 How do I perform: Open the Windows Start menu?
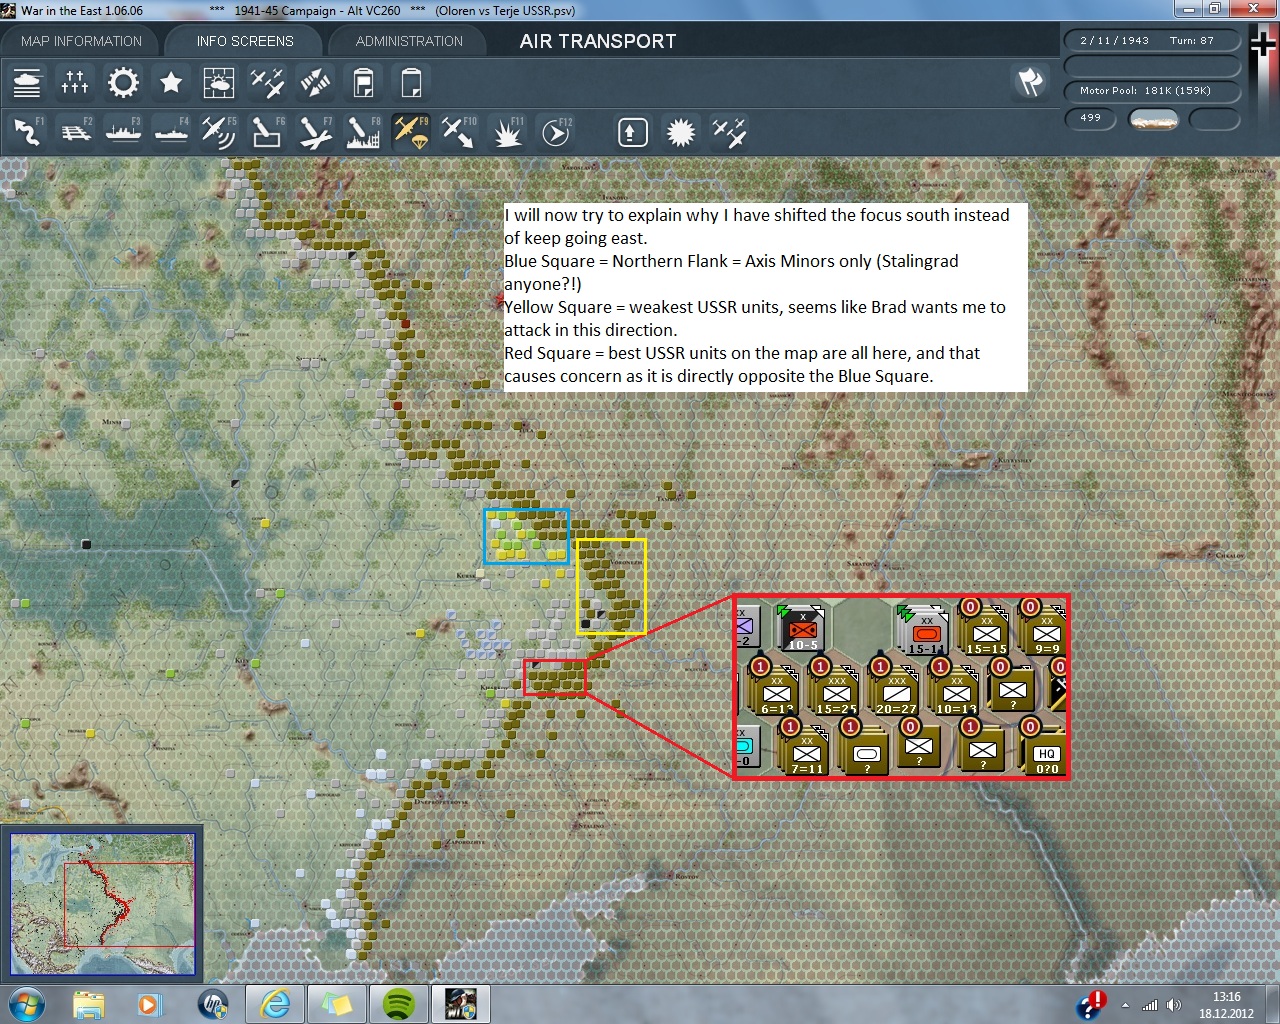click(x=27, y=1004)
